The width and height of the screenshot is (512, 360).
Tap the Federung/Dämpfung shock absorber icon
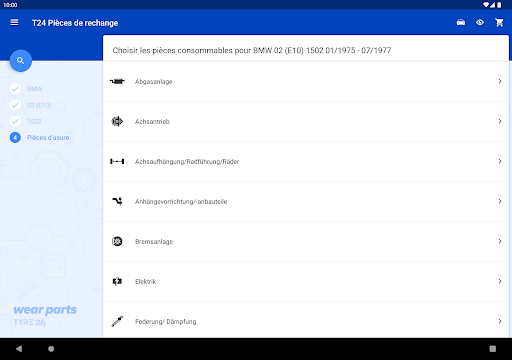[117, 321]
